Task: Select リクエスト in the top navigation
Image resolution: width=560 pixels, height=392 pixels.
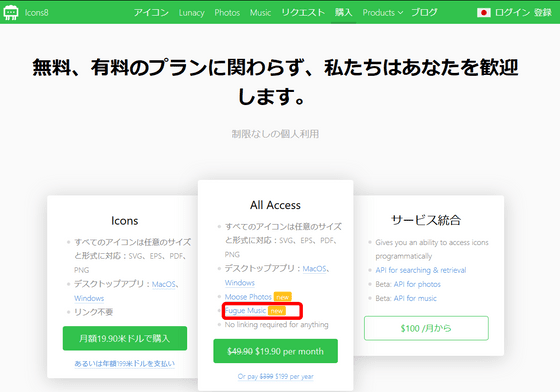Action: pyautogui.click(x=303, y=12)
